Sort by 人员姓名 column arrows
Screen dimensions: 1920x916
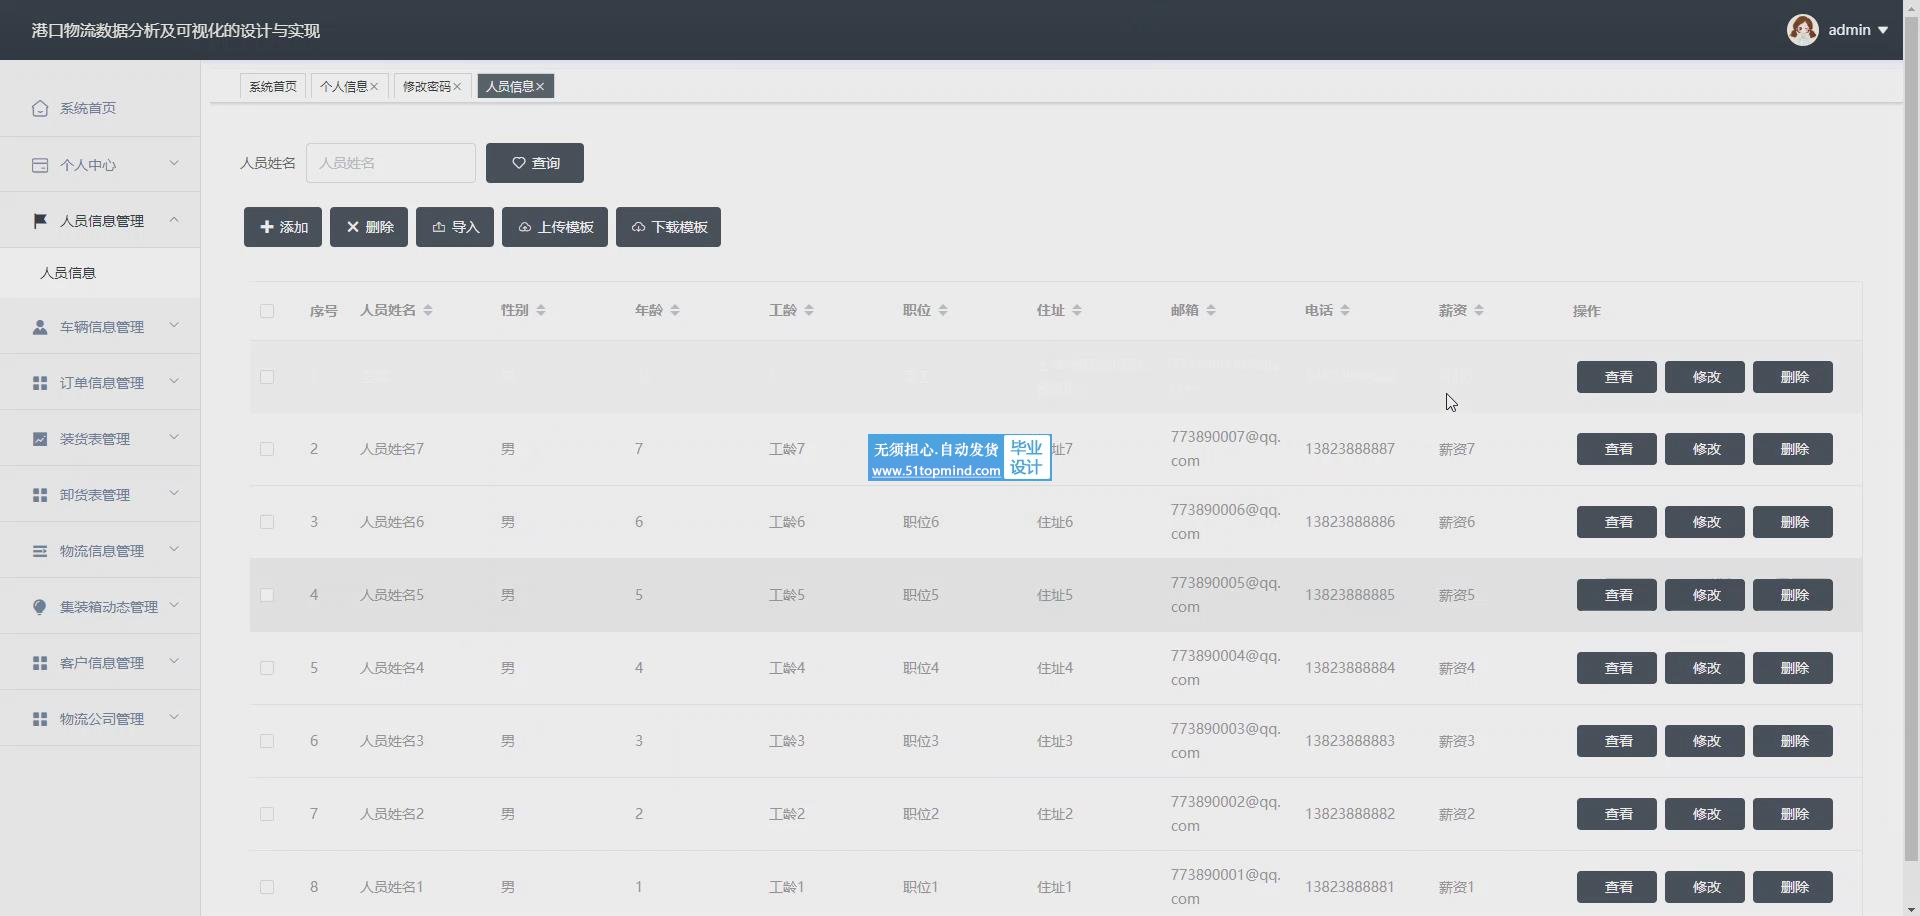pyautogui.click(x=428, y=311)
